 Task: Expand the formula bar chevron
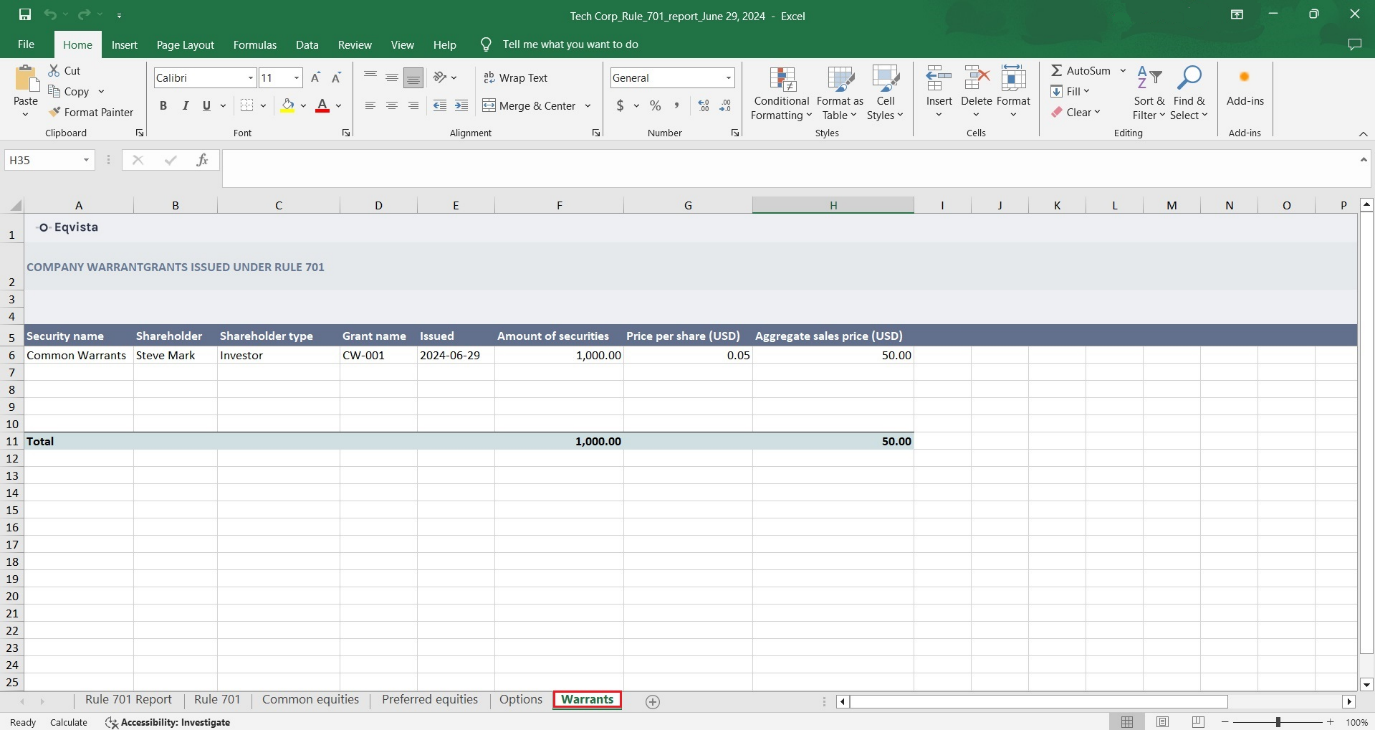point(1364,159)
